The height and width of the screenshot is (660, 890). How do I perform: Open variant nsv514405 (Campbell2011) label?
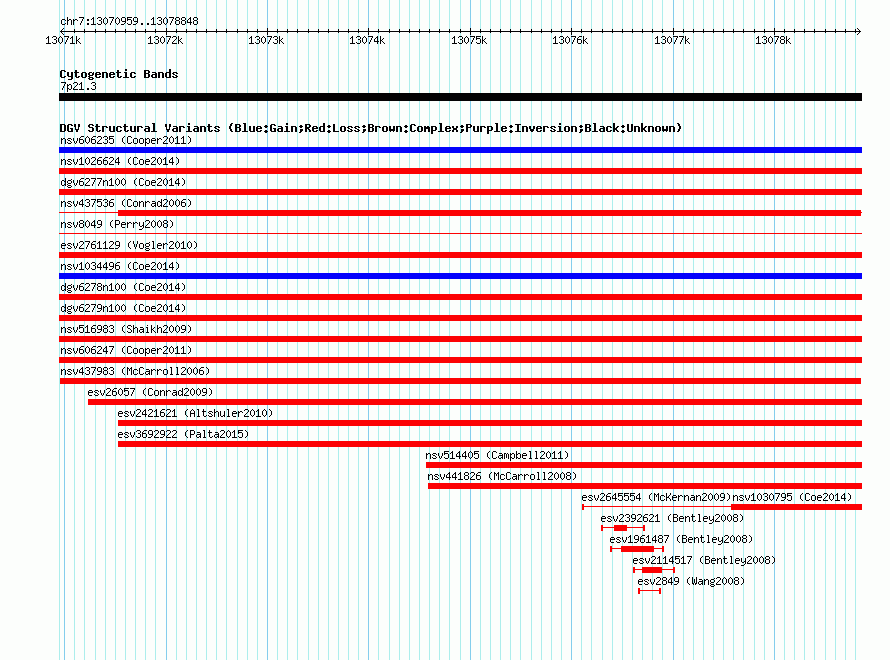pos(497,455)
